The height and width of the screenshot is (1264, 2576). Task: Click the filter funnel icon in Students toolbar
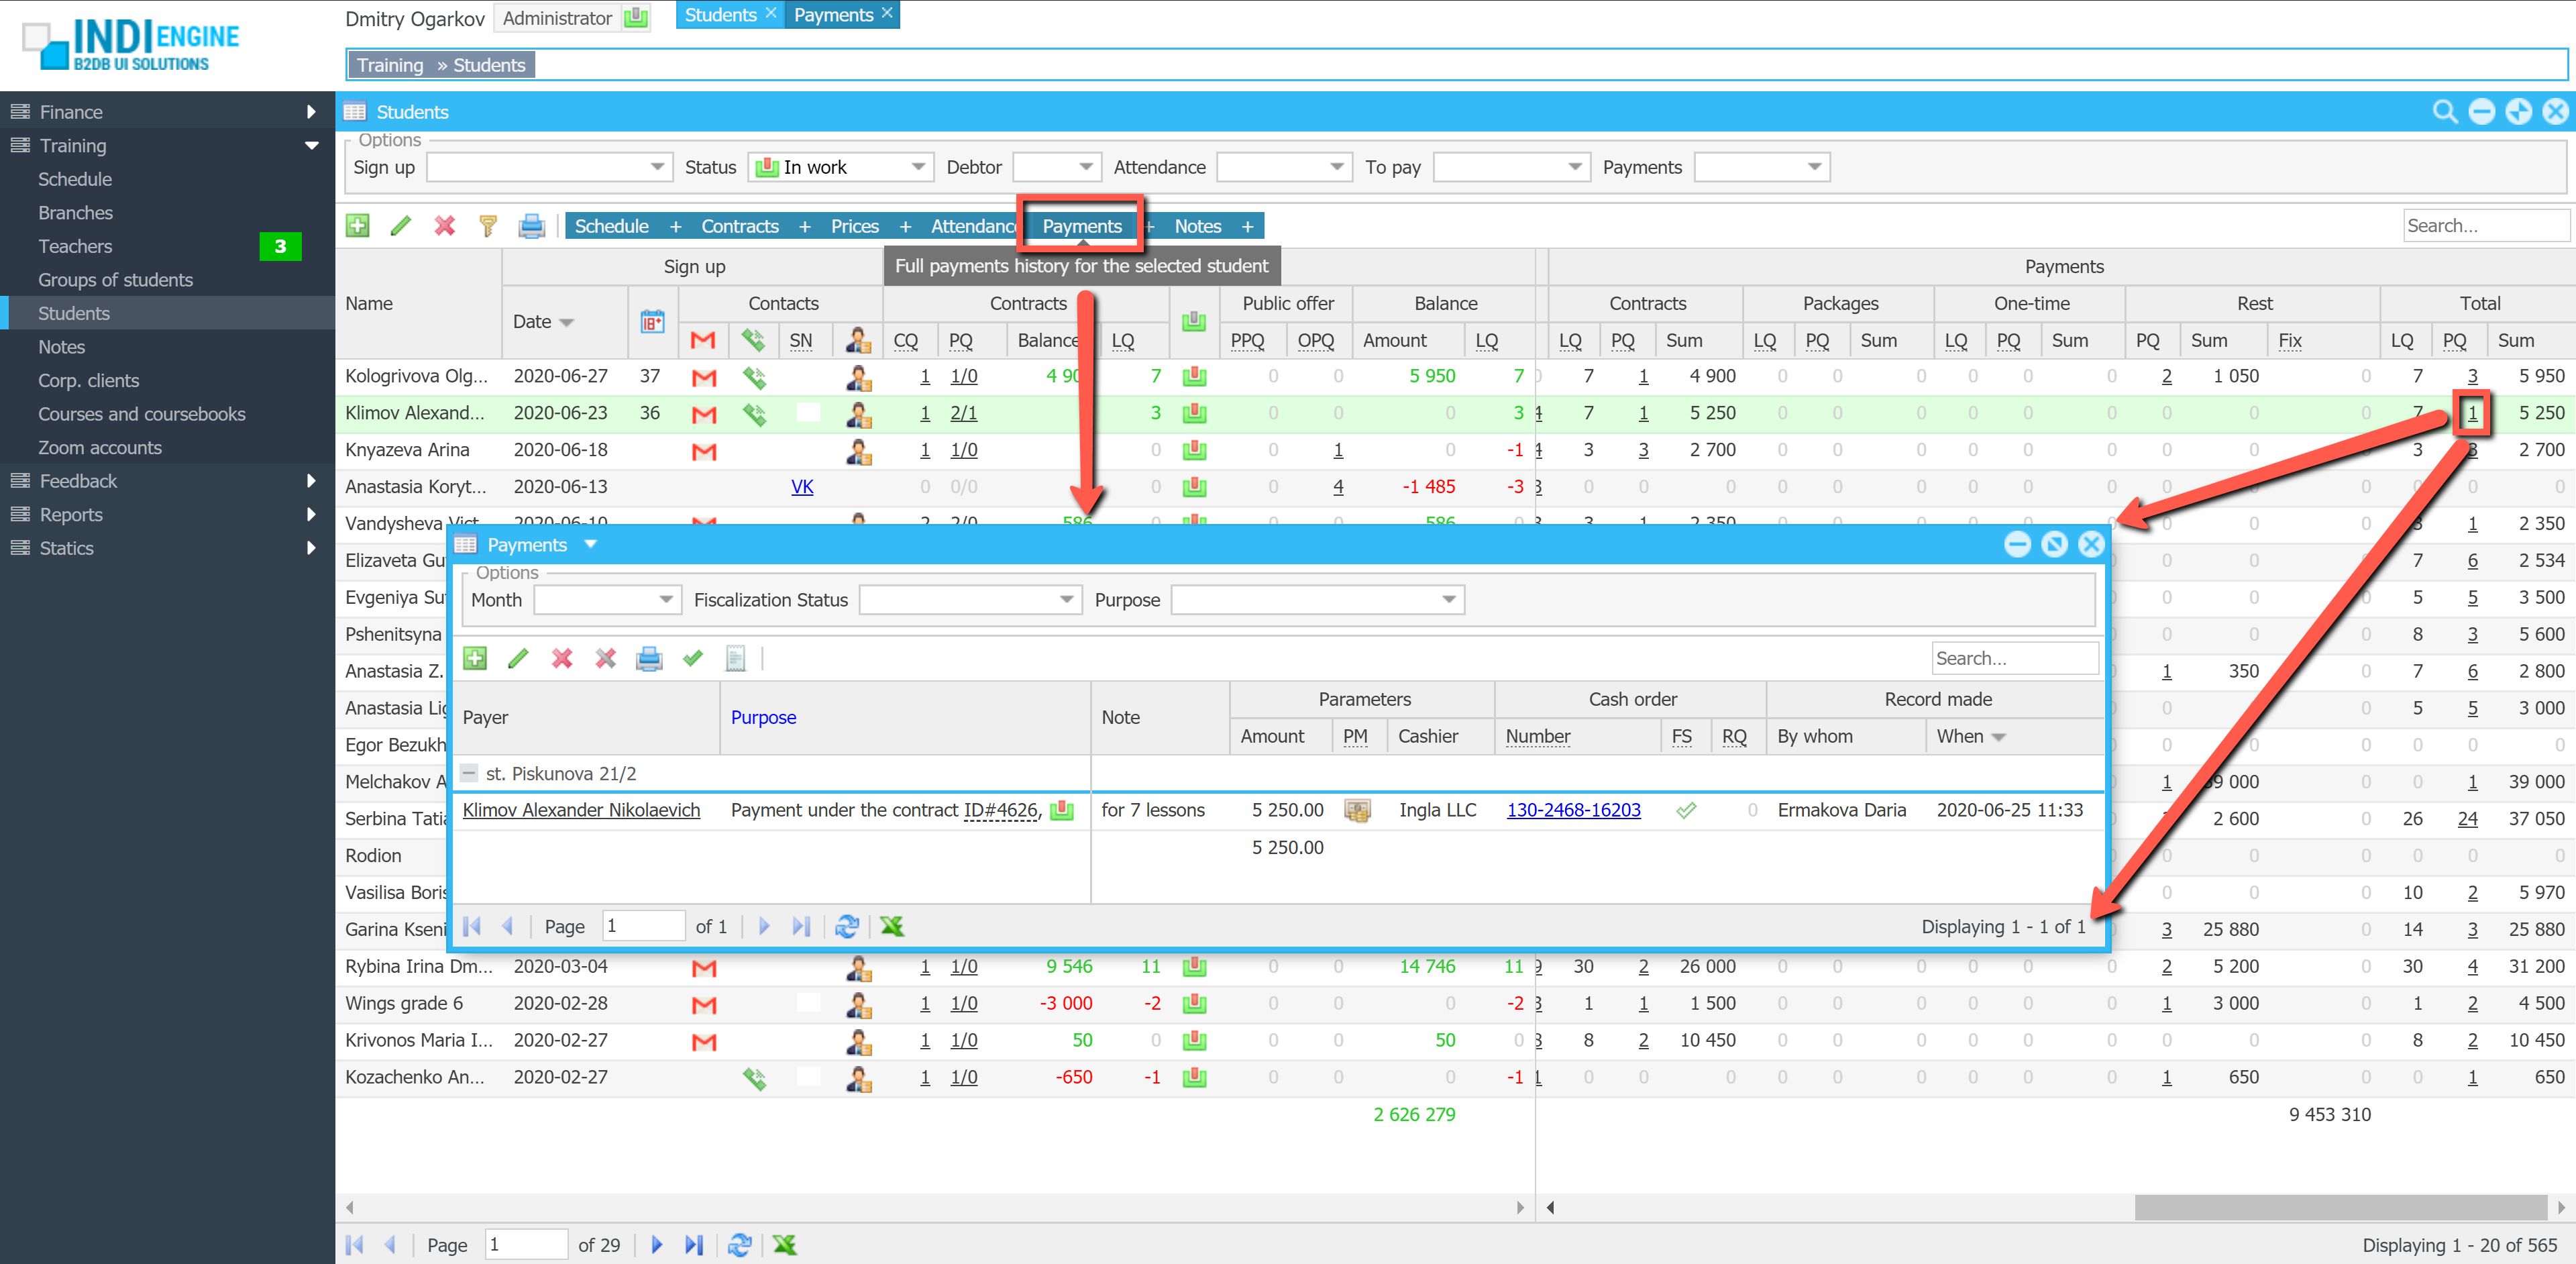[x=488, y=226]
